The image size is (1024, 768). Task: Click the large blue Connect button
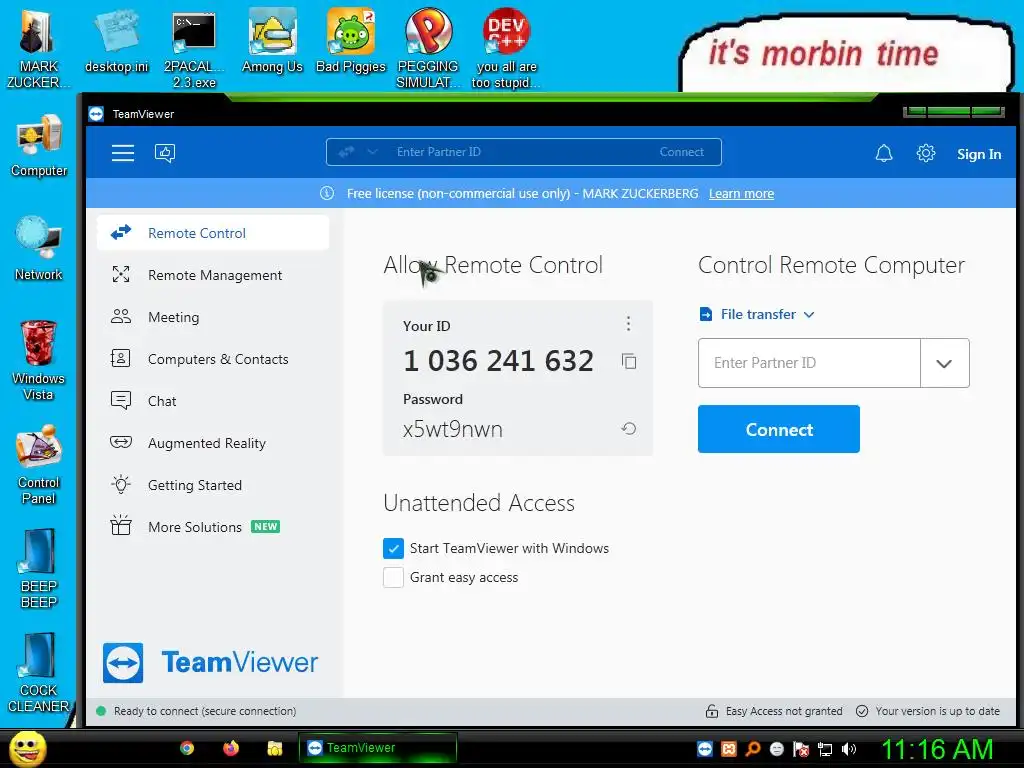(x=778, y=429)
